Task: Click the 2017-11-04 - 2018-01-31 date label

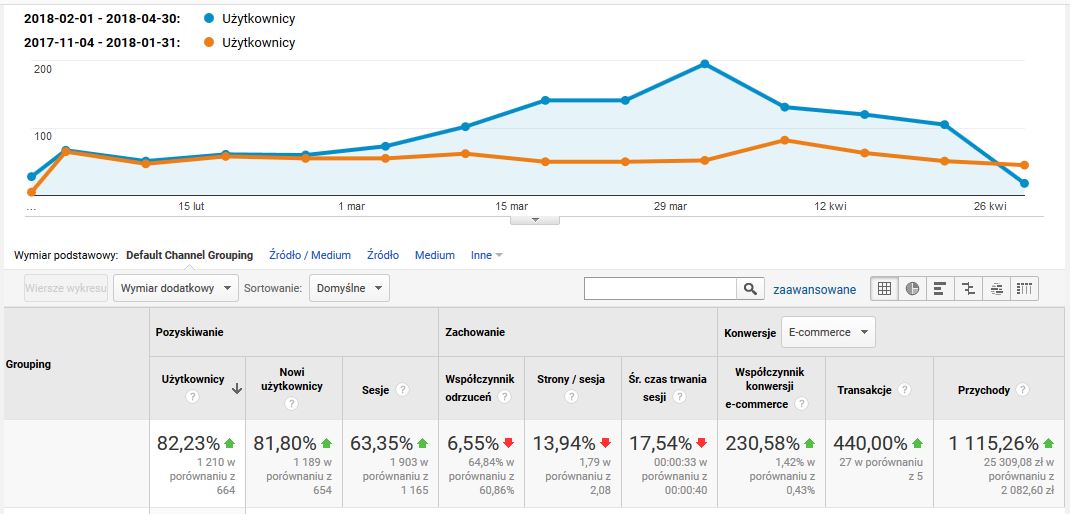Action: pyautogui.click(x=102, y=42)
